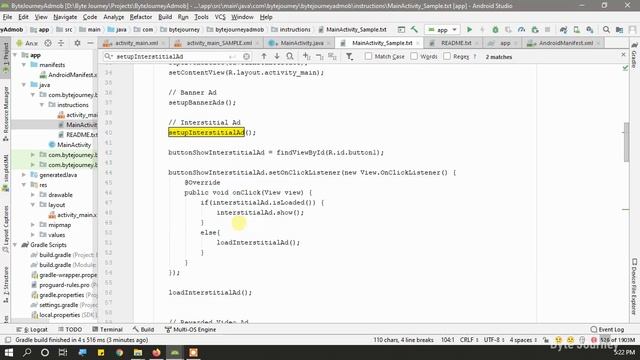Open Firefox from taskbar
This screenshot has height=360, width=640.
156,352
